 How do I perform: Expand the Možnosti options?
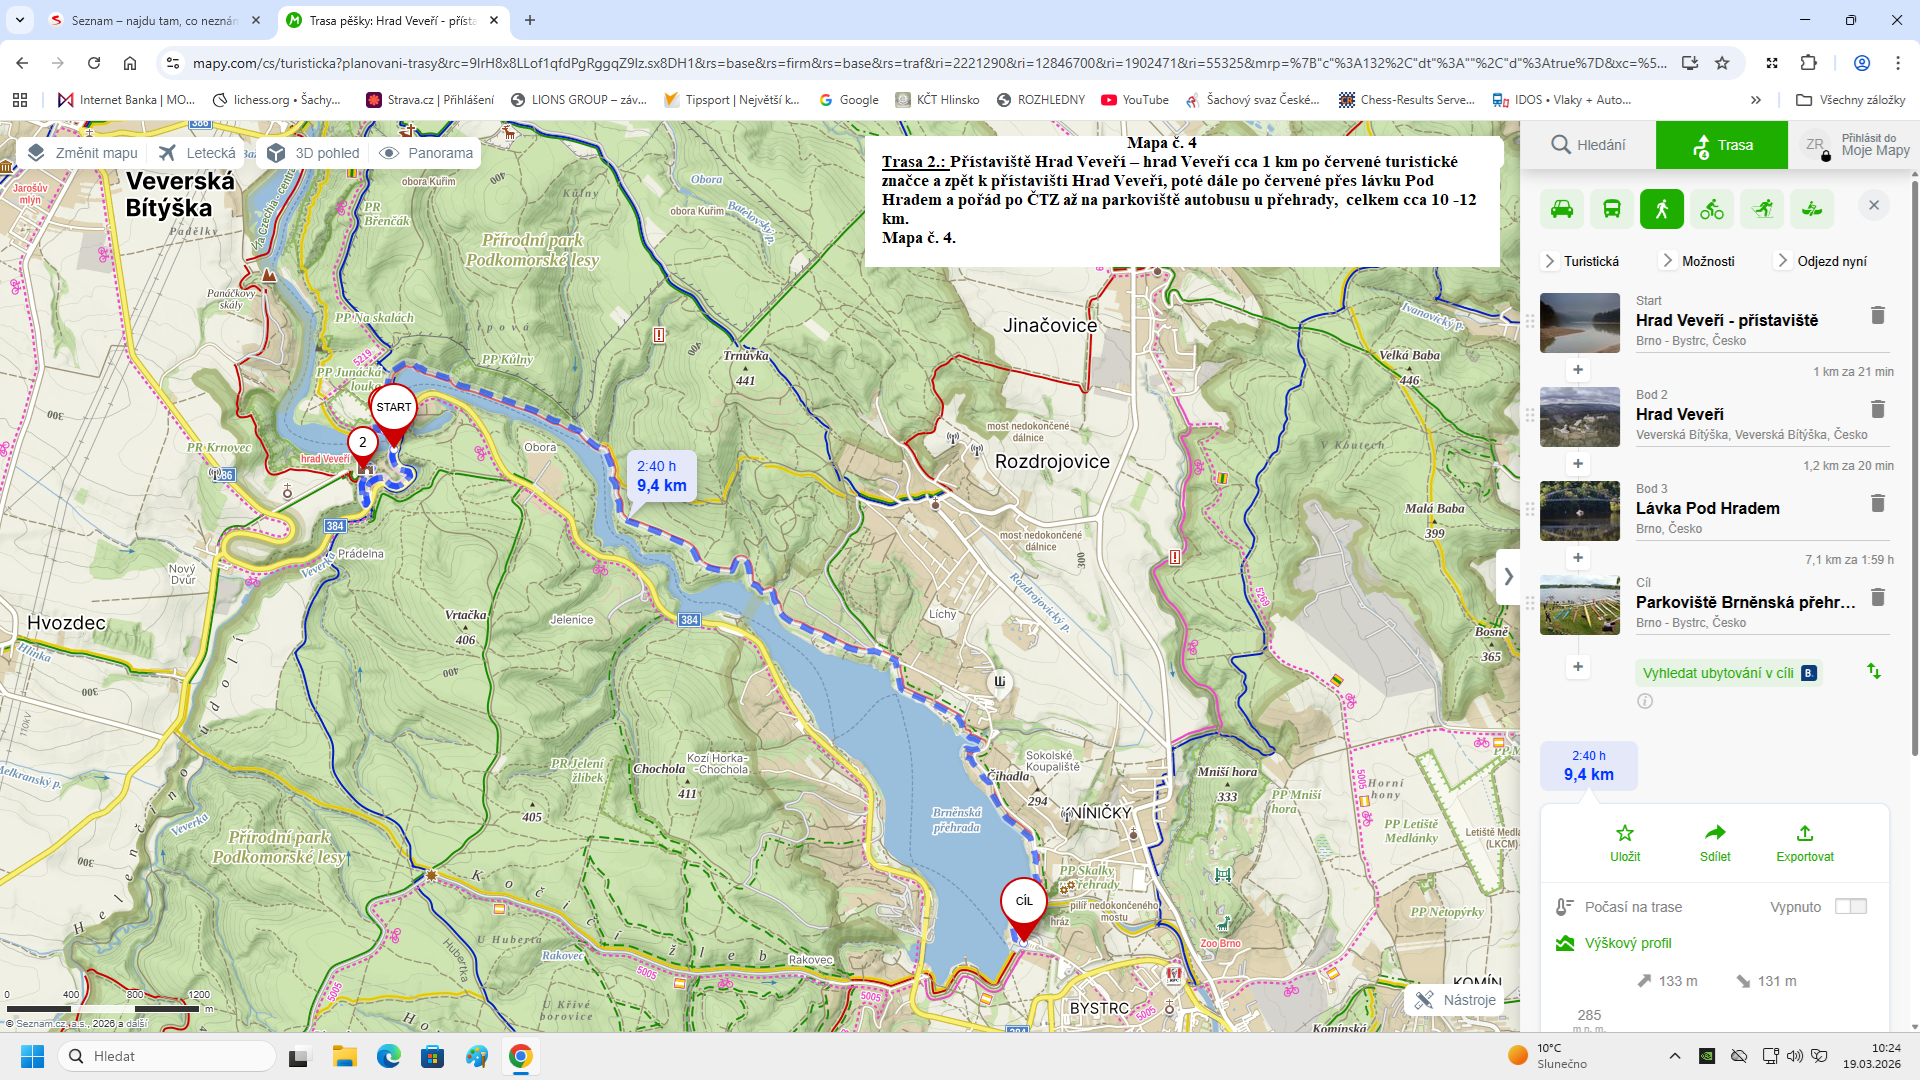1699,261
